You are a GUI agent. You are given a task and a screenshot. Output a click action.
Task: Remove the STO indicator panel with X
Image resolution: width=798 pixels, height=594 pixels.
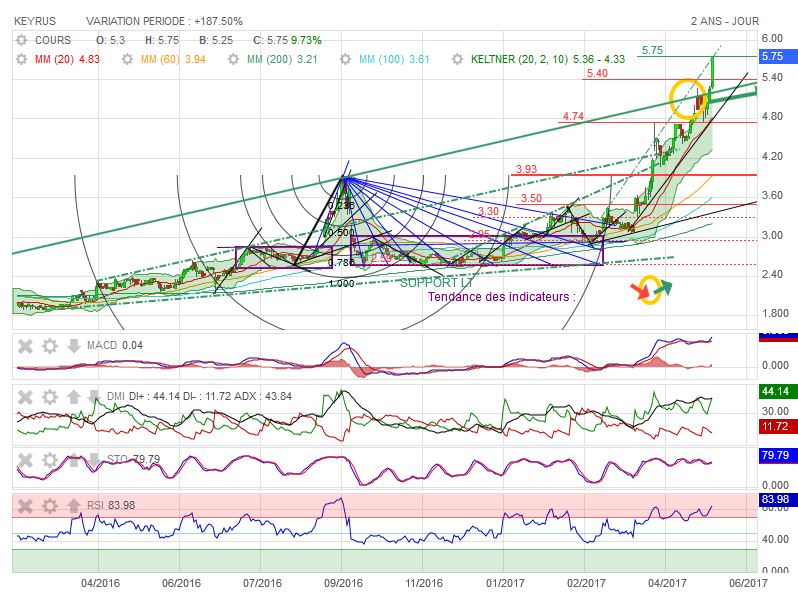click(25, 460)
